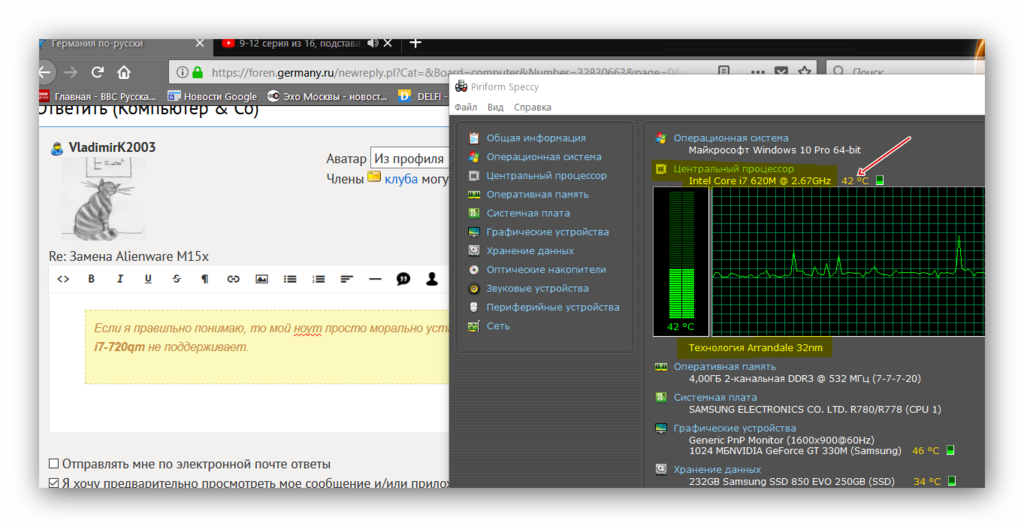This screenshot has height=527, width=1024.
Task: Click the CPU temperature history graph
Action: click(848, 262)
